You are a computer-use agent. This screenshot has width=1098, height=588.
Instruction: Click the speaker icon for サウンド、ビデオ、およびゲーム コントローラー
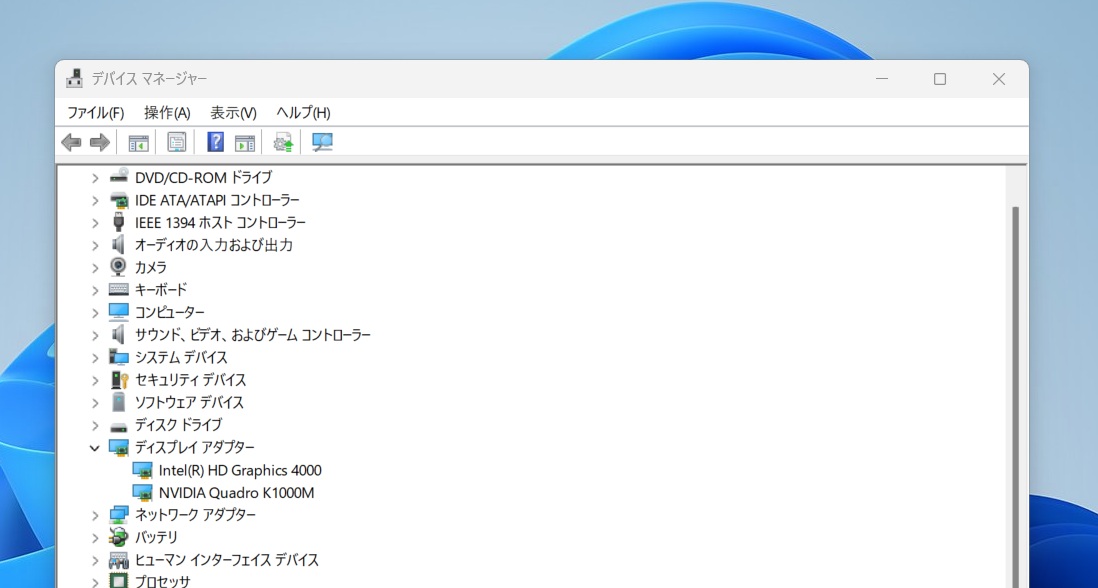[x=119, y=335]
